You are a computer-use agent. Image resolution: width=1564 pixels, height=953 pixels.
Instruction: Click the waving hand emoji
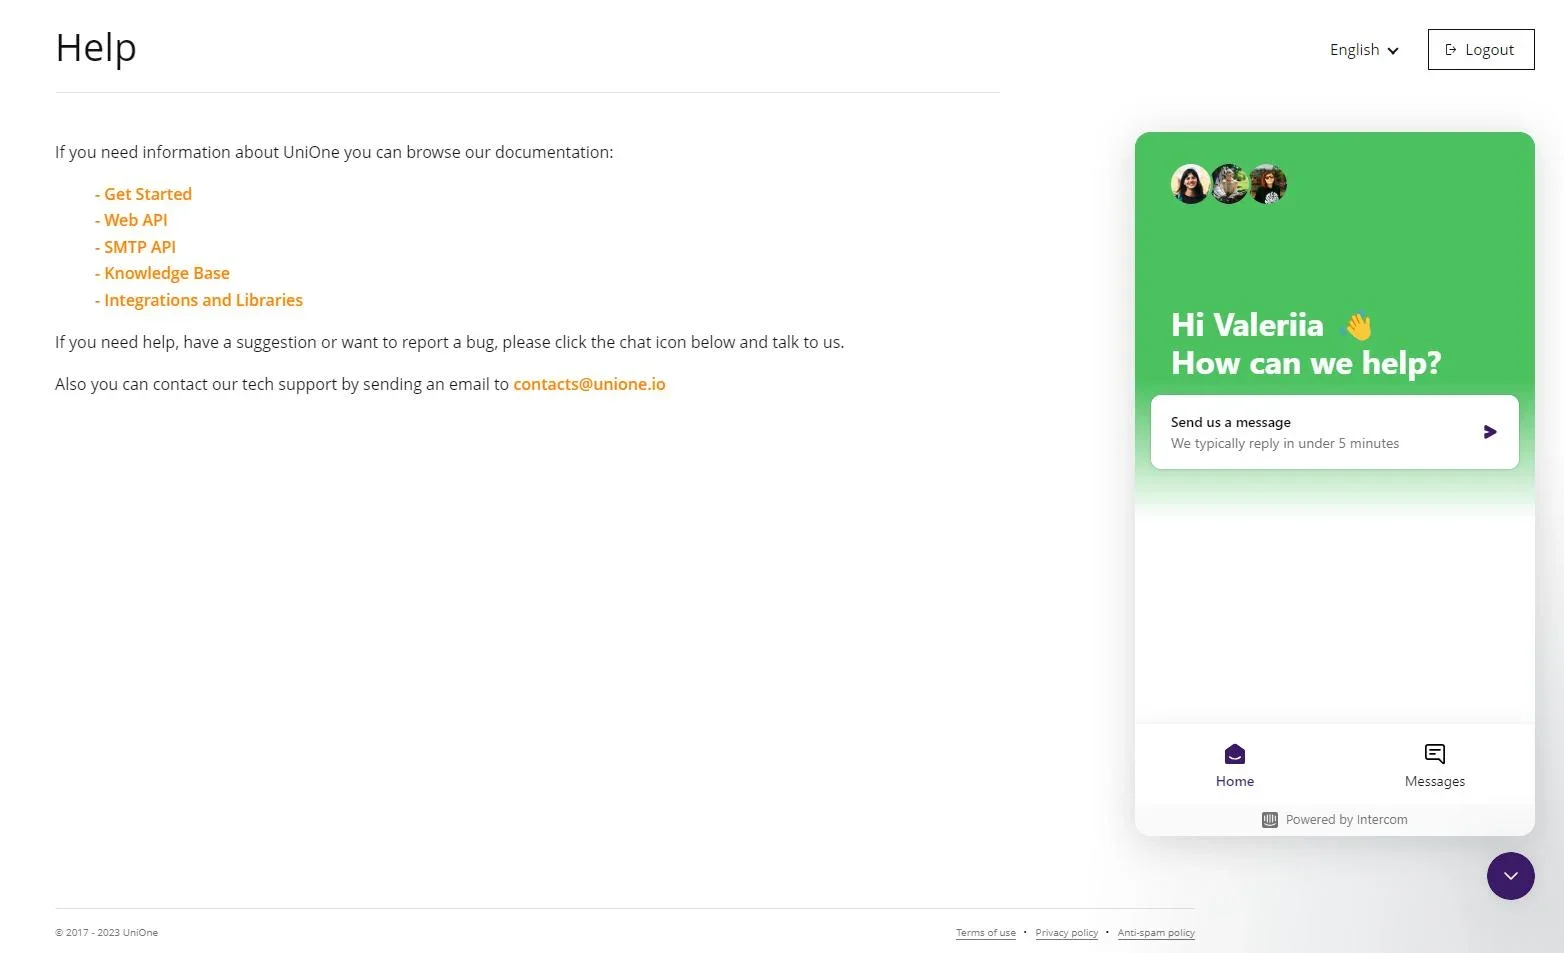(x=1357, y=326)
